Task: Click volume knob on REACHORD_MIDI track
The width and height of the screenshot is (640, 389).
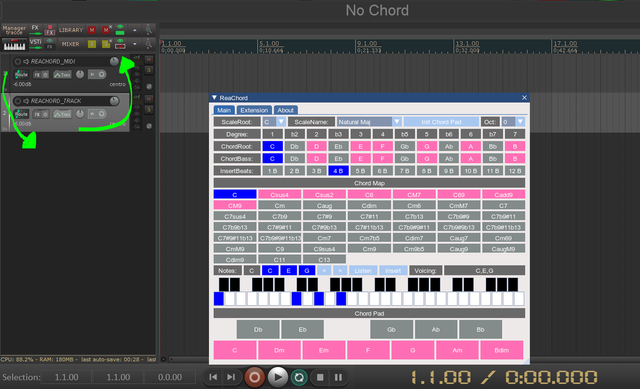Action: (114, 62)
